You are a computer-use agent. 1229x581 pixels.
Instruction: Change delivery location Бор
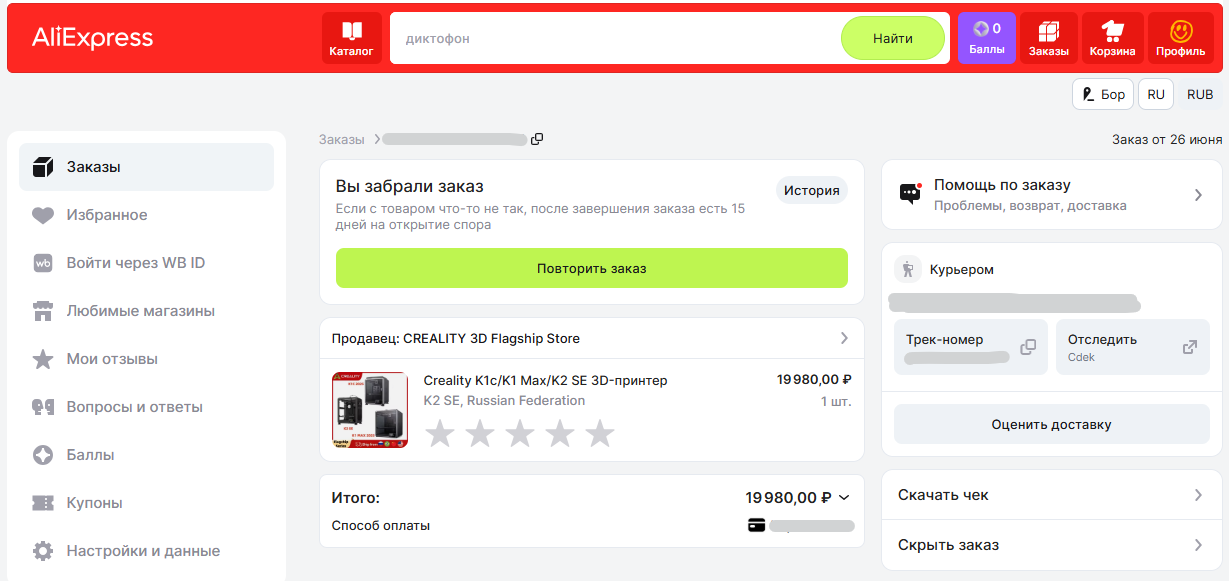pyautogui.click(x=1103, y=94)
